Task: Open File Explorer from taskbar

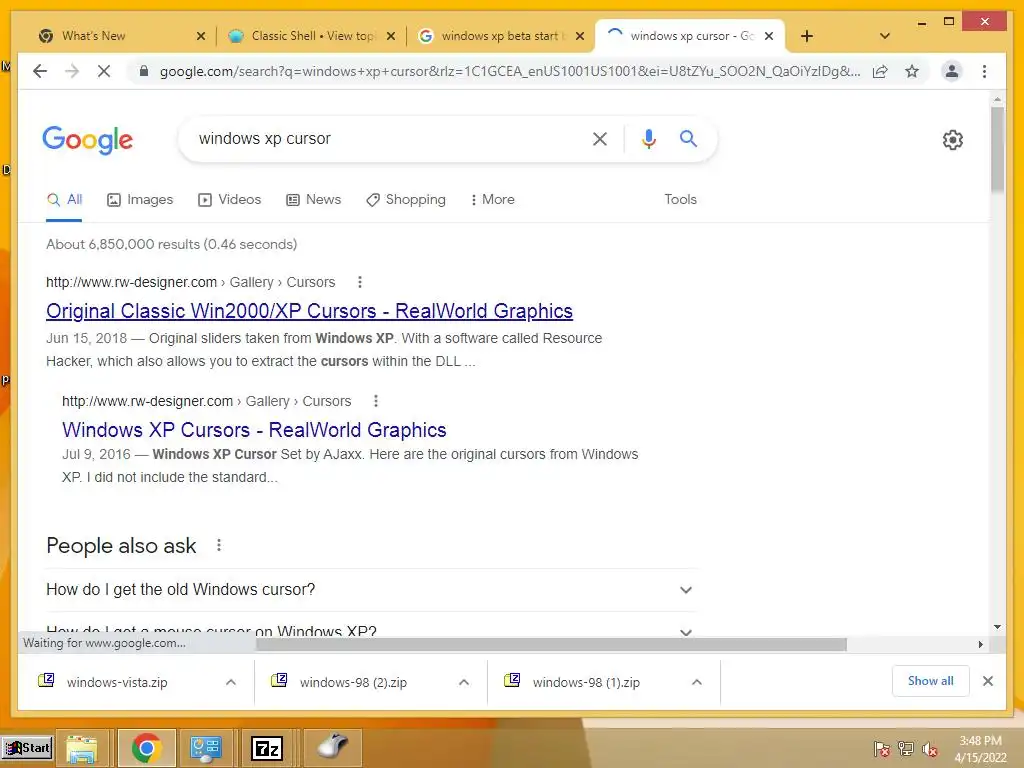Action: [x=82, y=748]
